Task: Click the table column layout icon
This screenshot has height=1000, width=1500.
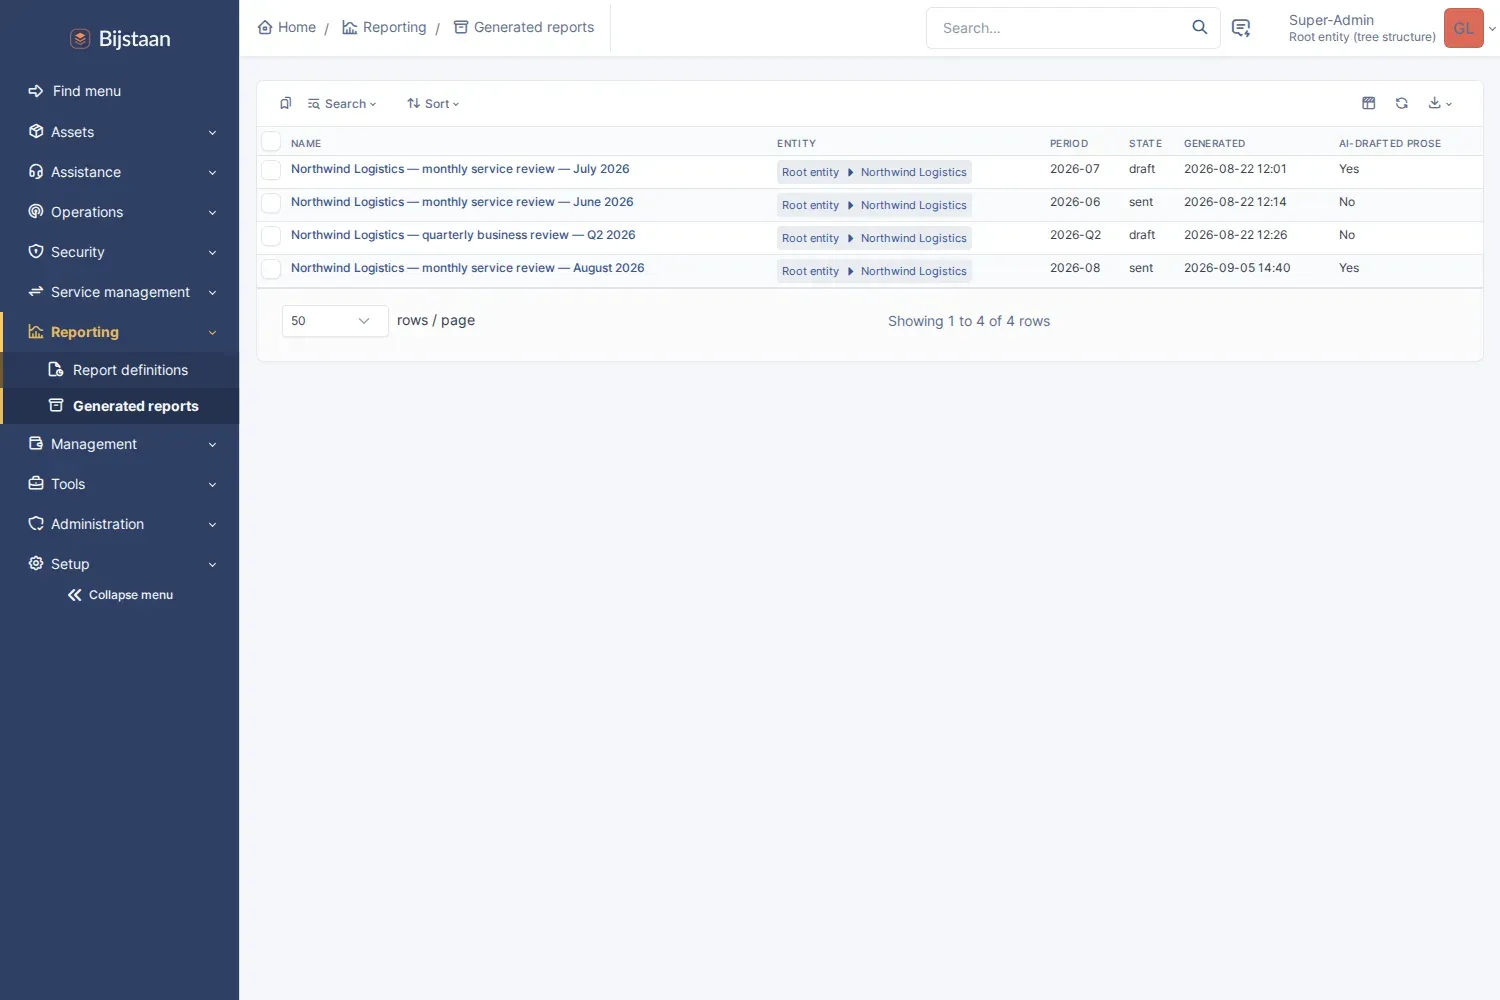Action: pos(1369,103)
